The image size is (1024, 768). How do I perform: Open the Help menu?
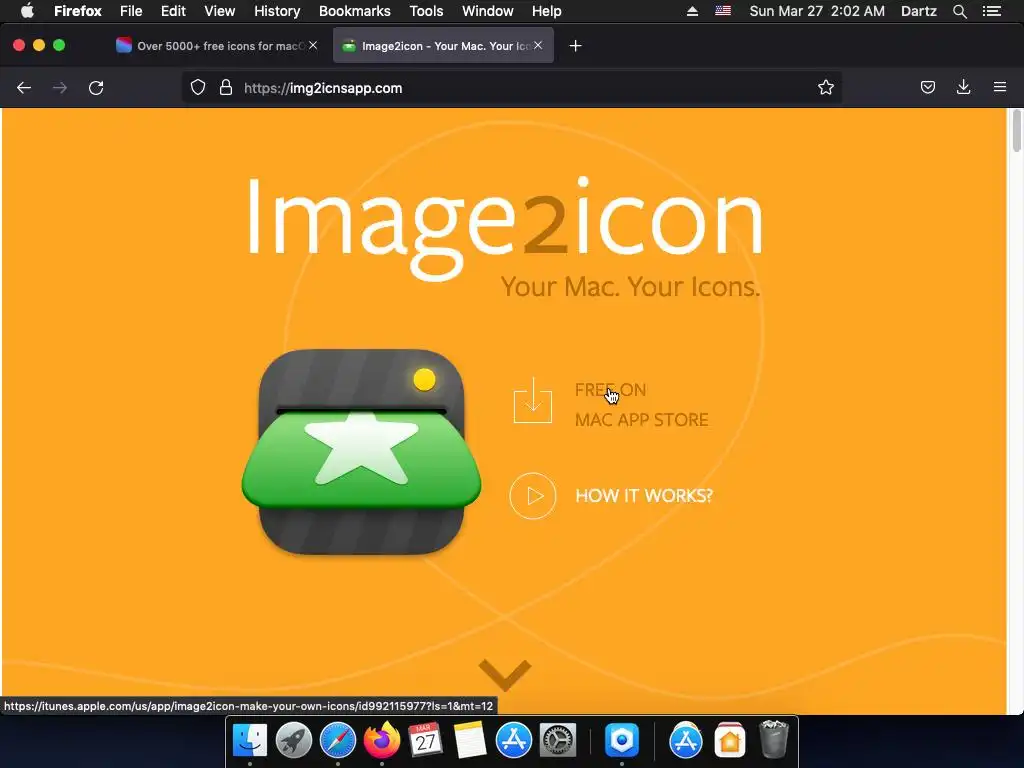[547, 11]
